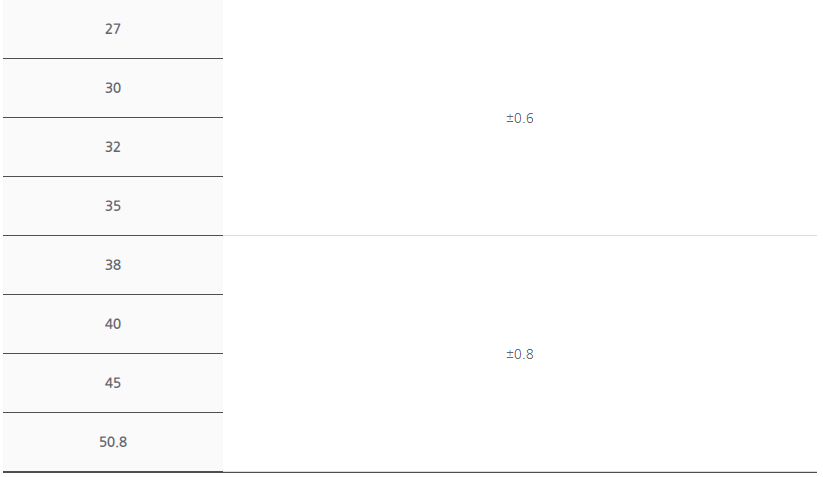The image size is (823, 477).
Task: Click the cell with value 27
Action: pyautogui.click(x=113, y=29)
